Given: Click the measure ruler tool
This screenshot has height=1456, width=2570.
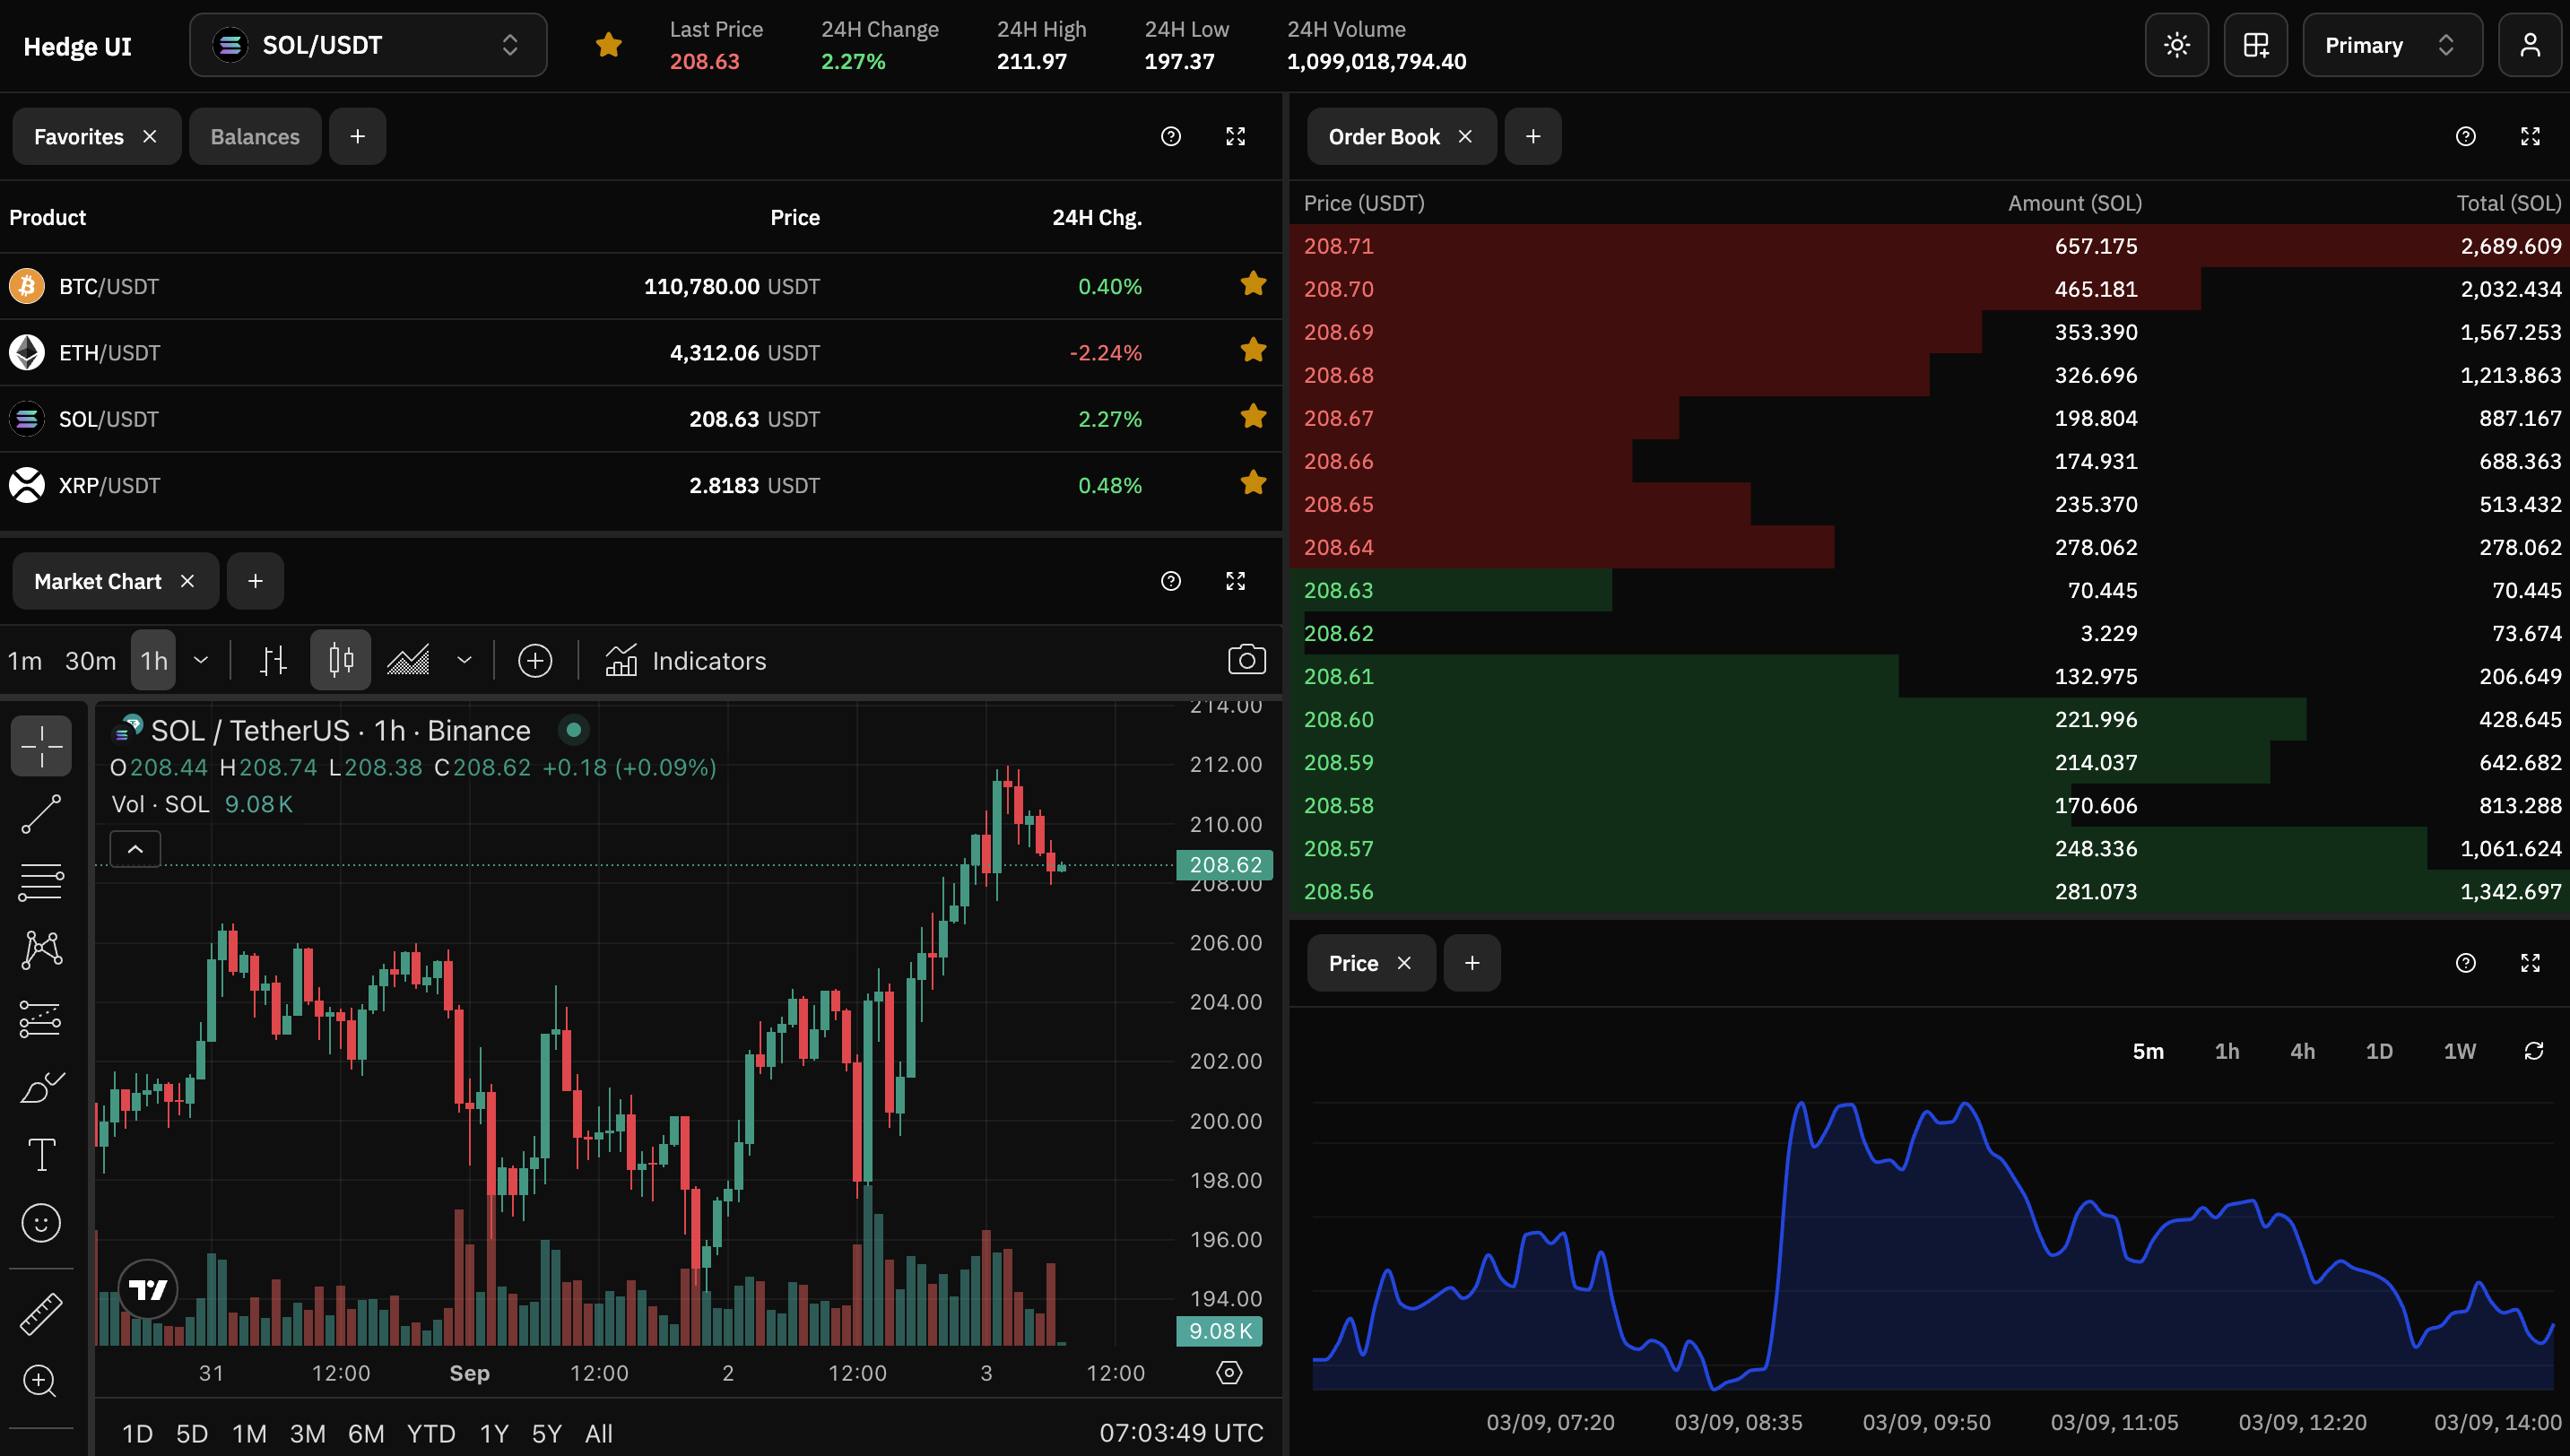Looking at the screenshot, I should click(41, 1314).
